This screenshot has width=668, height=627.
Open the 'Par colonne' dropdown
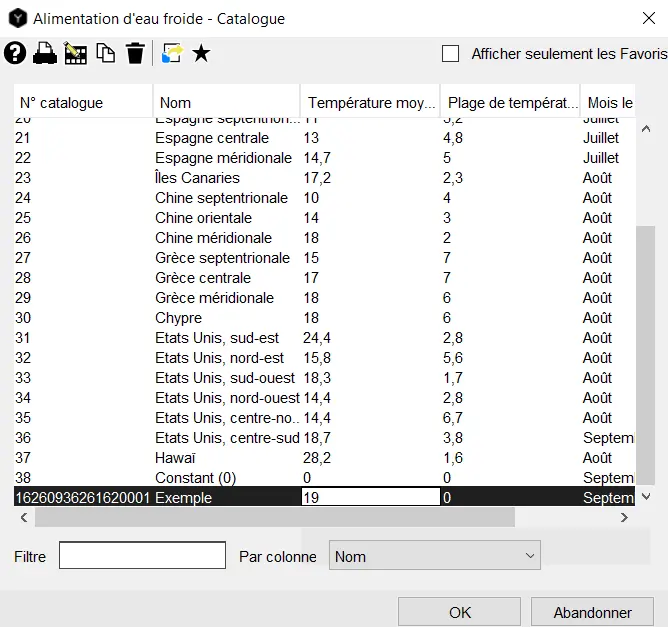pyautogui.click(x=434, y=557)
